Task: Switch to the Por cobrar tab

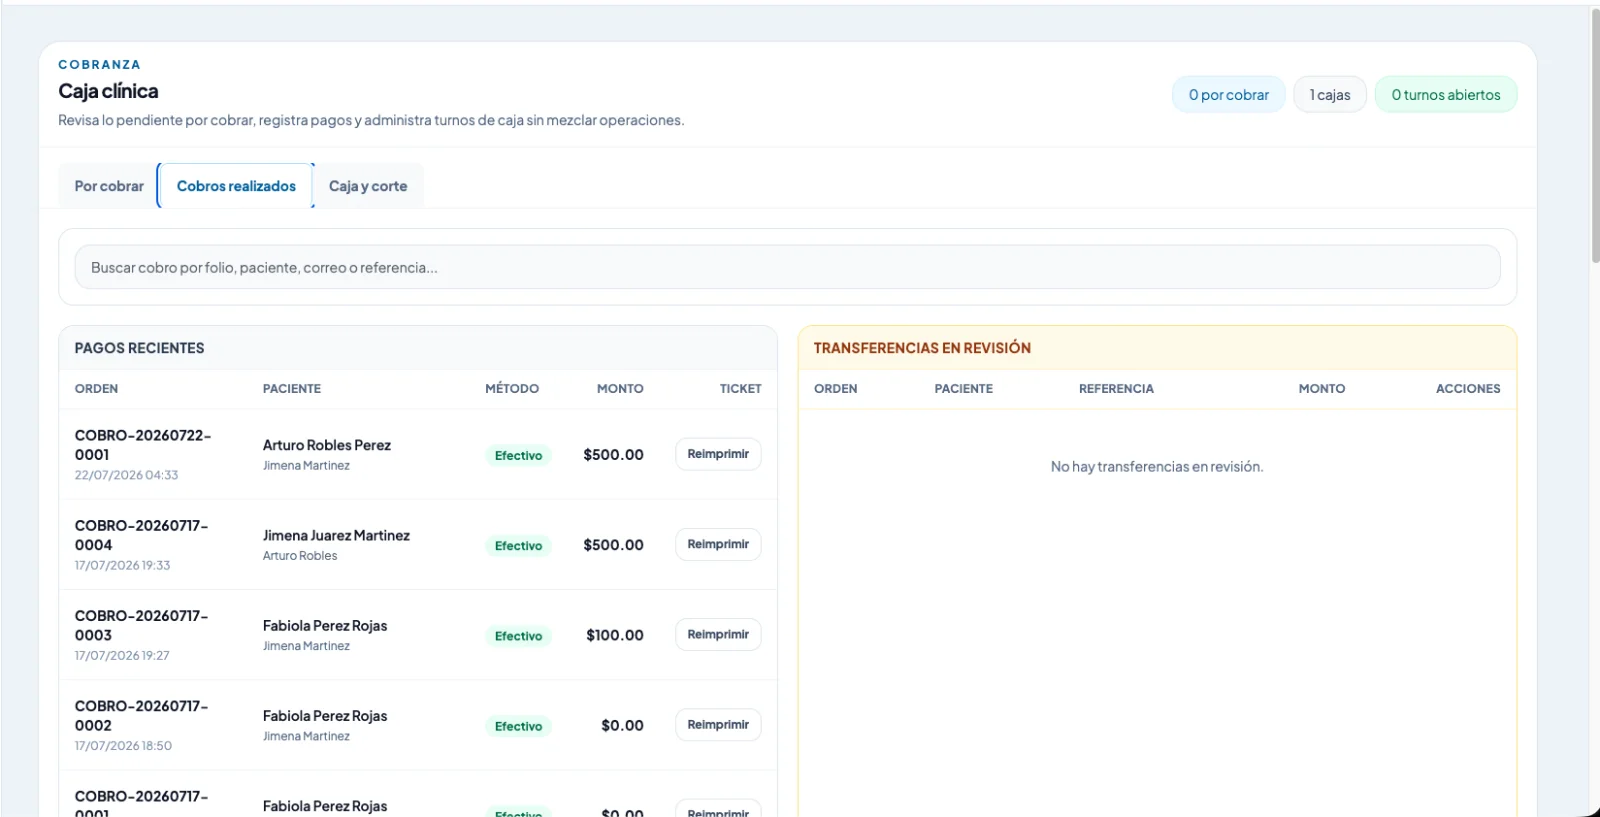Action: pyautogui.click(x=109, y=186)
